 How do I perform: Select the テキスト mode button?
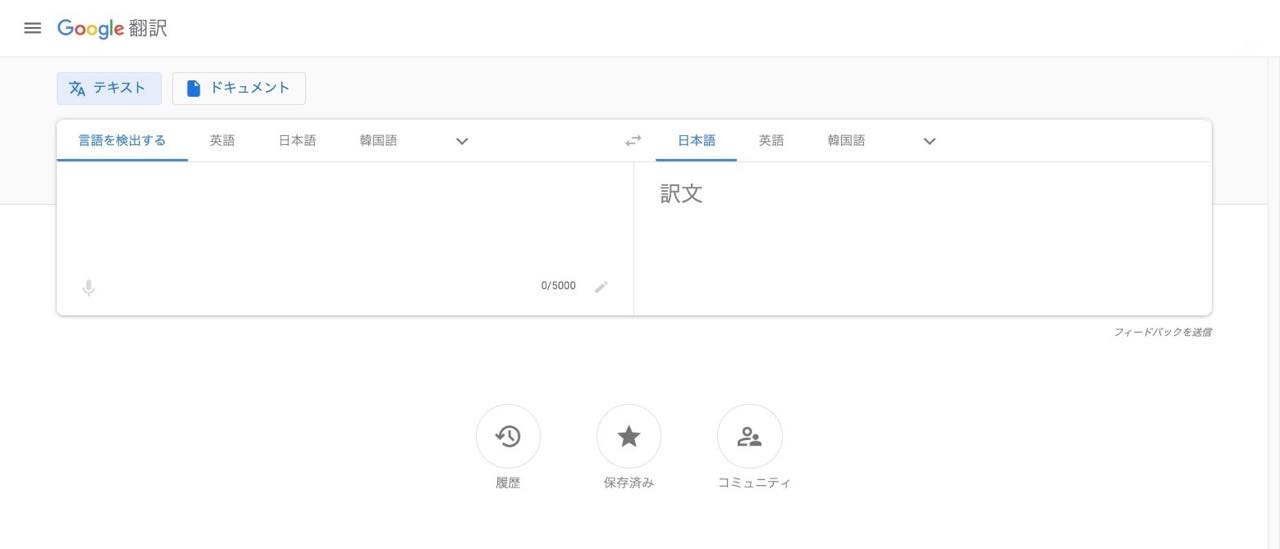109,88
